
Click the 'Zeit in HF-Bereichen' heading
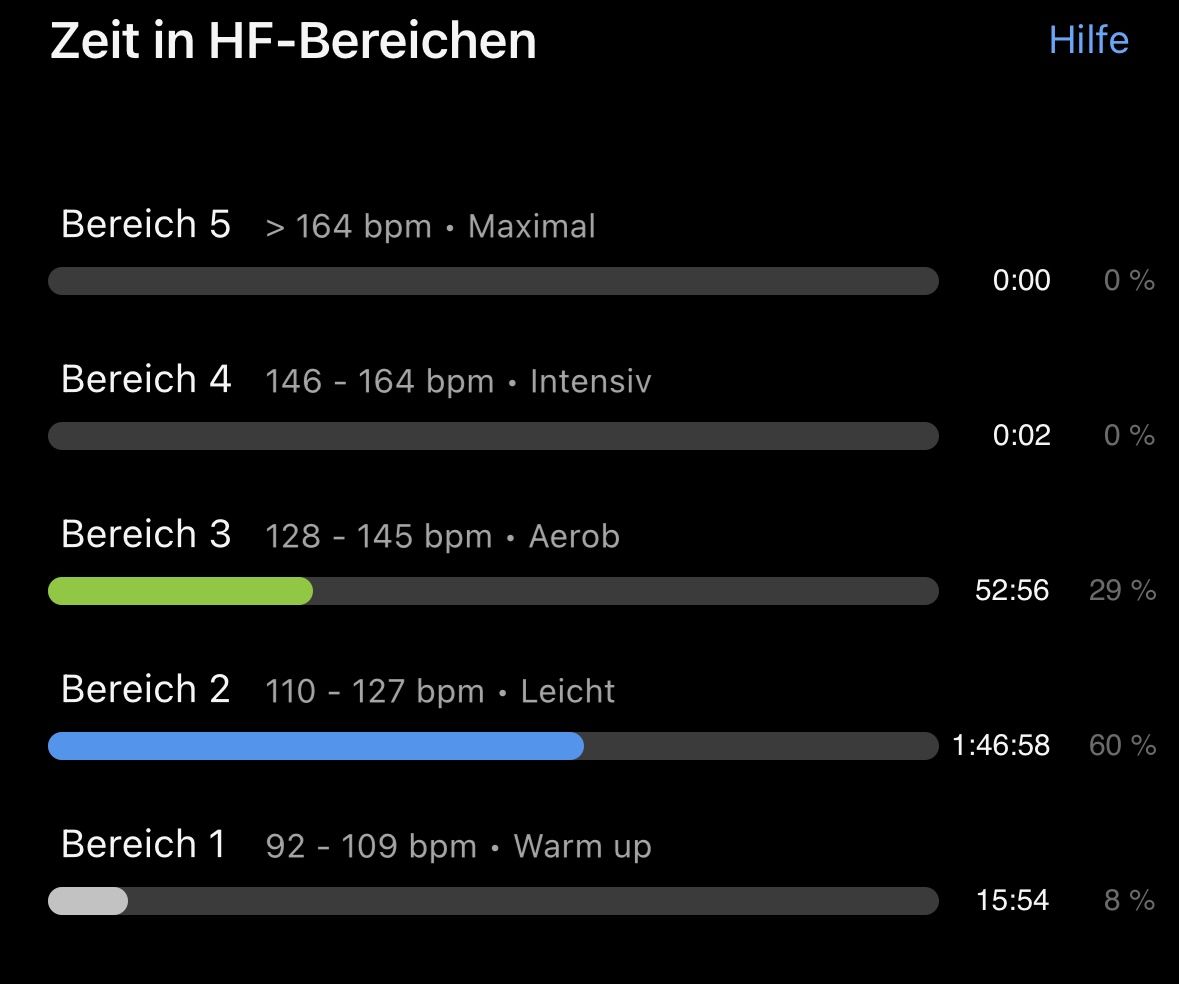pyautogui.click(x=293, y=41)
